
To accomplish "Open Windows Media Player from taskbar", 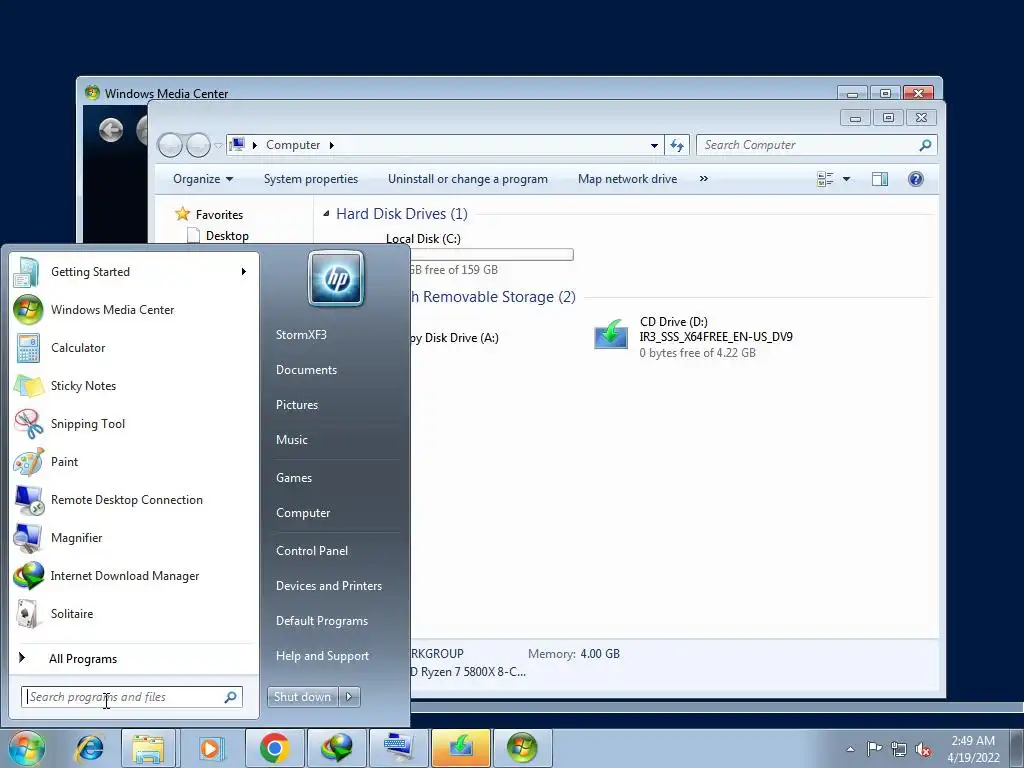I will pos(210,748).
